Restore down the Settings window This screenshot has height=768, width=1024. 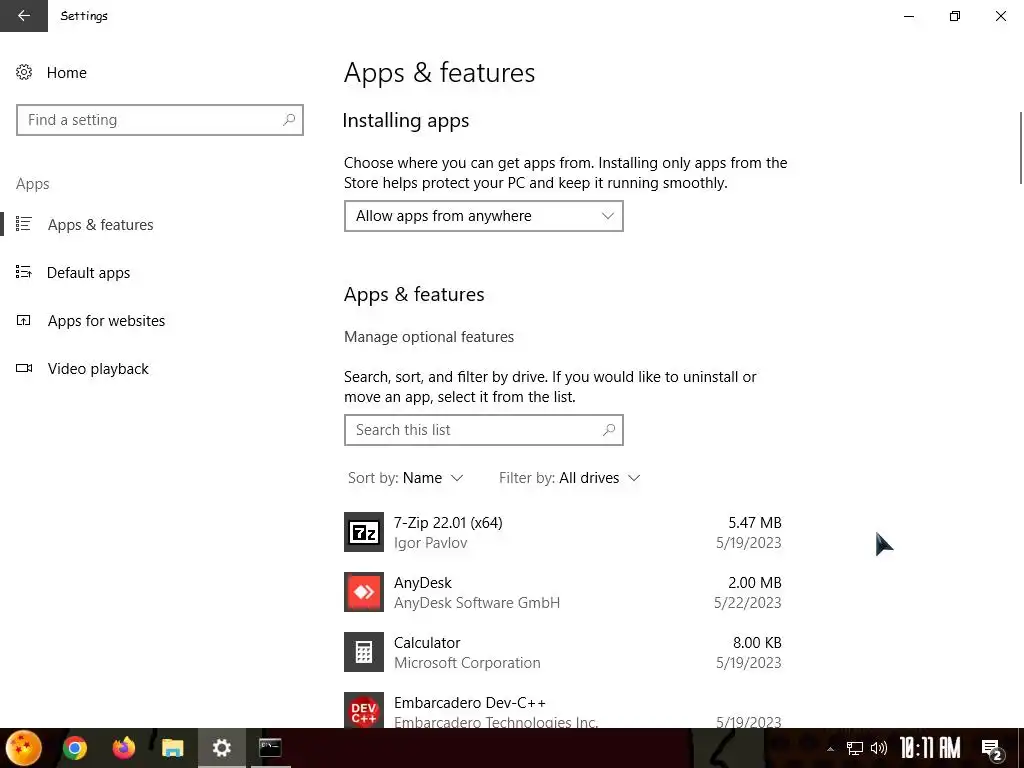tap(955, 16)
